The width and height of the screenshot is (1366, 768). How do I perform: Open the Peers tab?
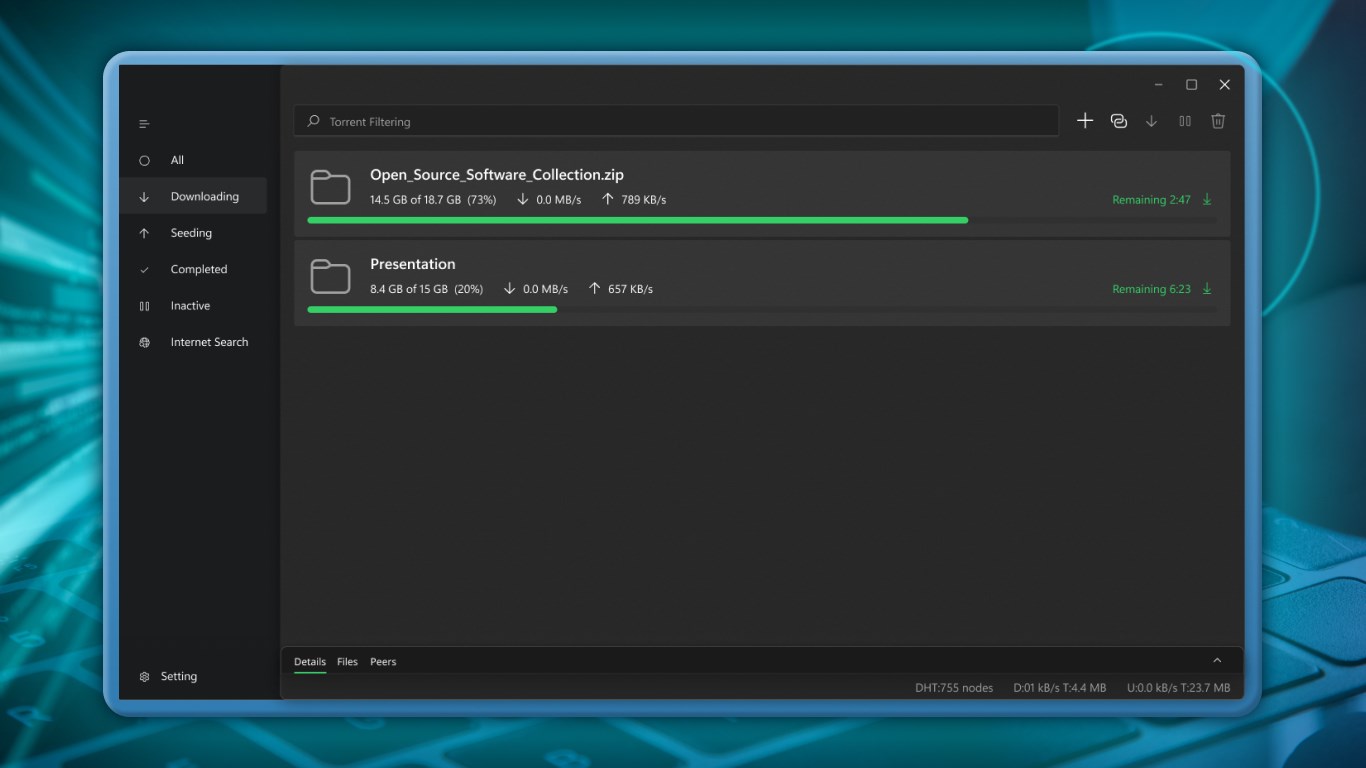point(383,662)
